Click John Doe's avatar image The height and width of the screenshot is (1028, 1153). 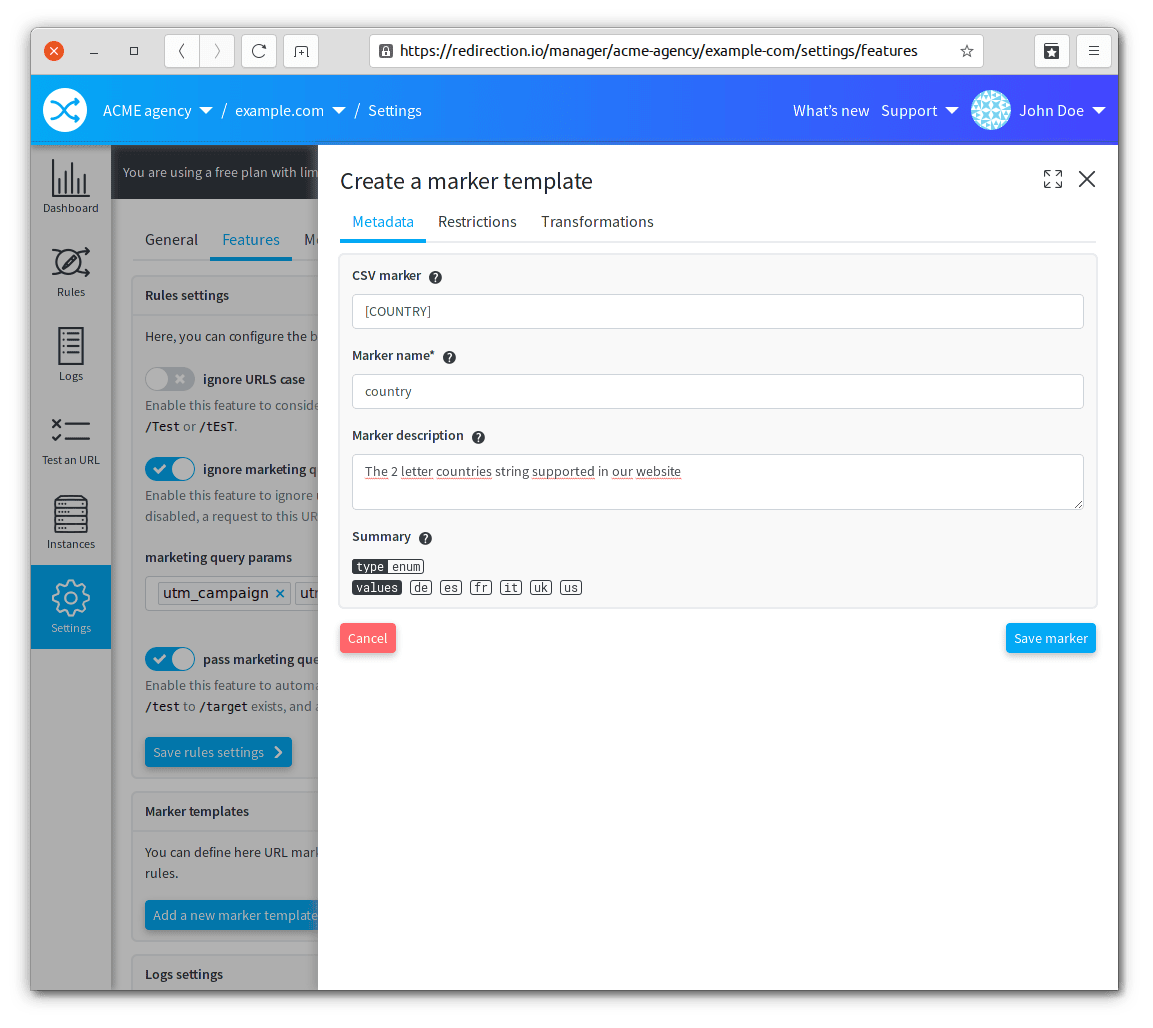click(x=990, y=110)
